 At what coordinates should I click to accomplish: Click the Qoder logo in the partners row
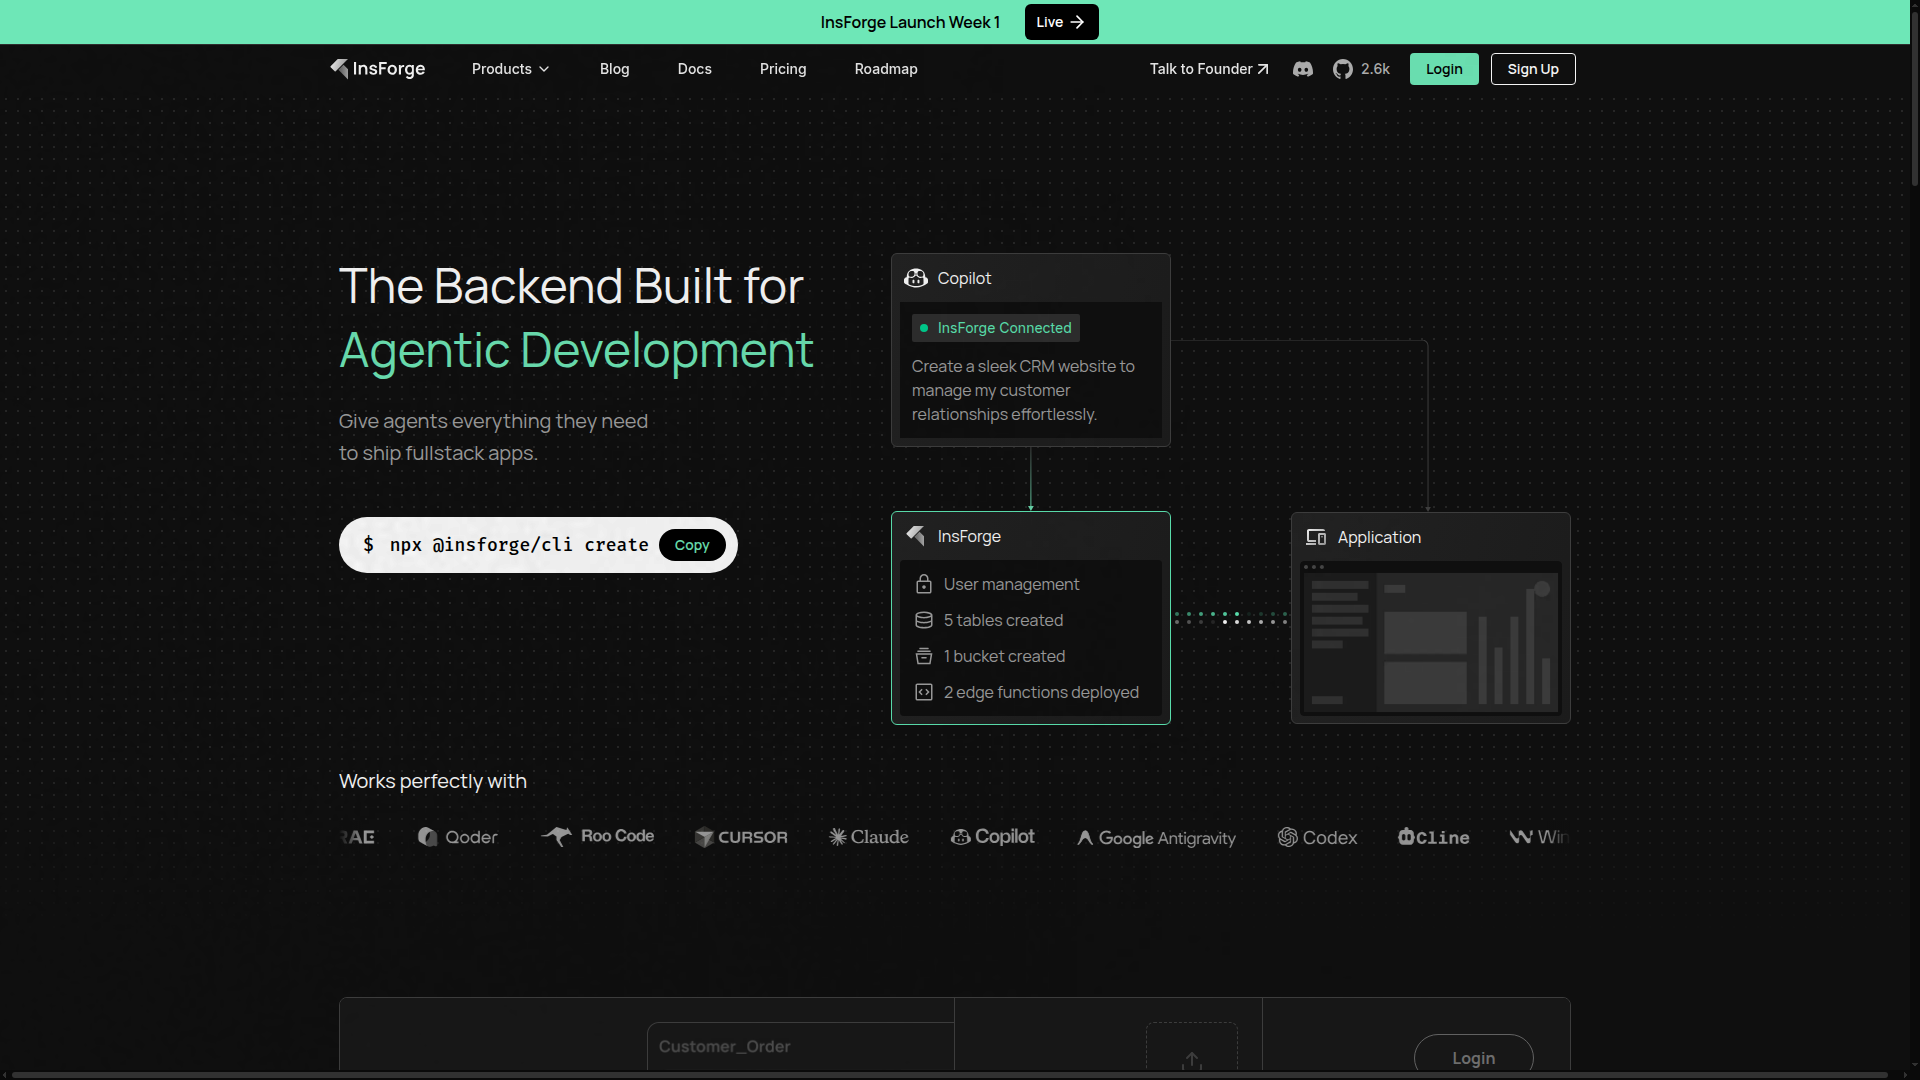point(456,838)
